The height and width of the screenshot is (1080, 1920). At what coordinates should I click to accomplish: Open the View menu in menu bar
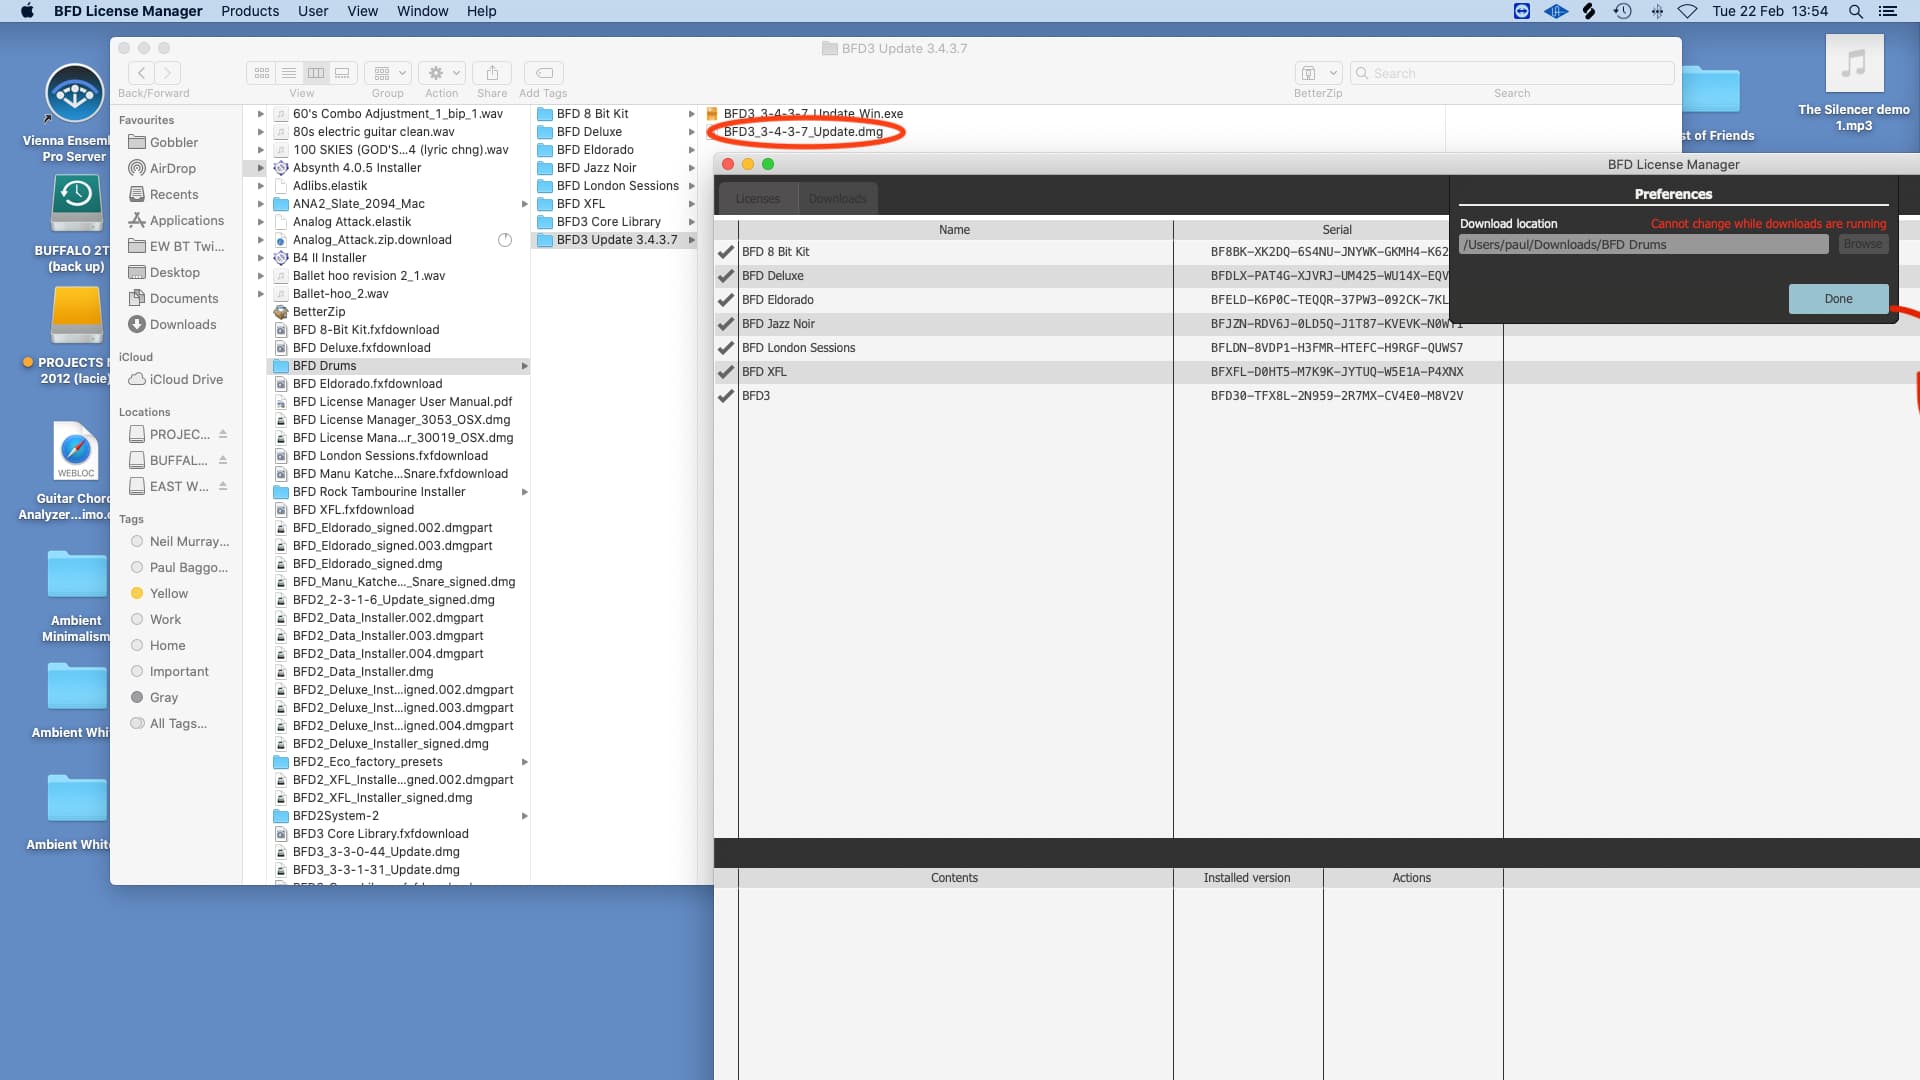(x=362, y=11)
